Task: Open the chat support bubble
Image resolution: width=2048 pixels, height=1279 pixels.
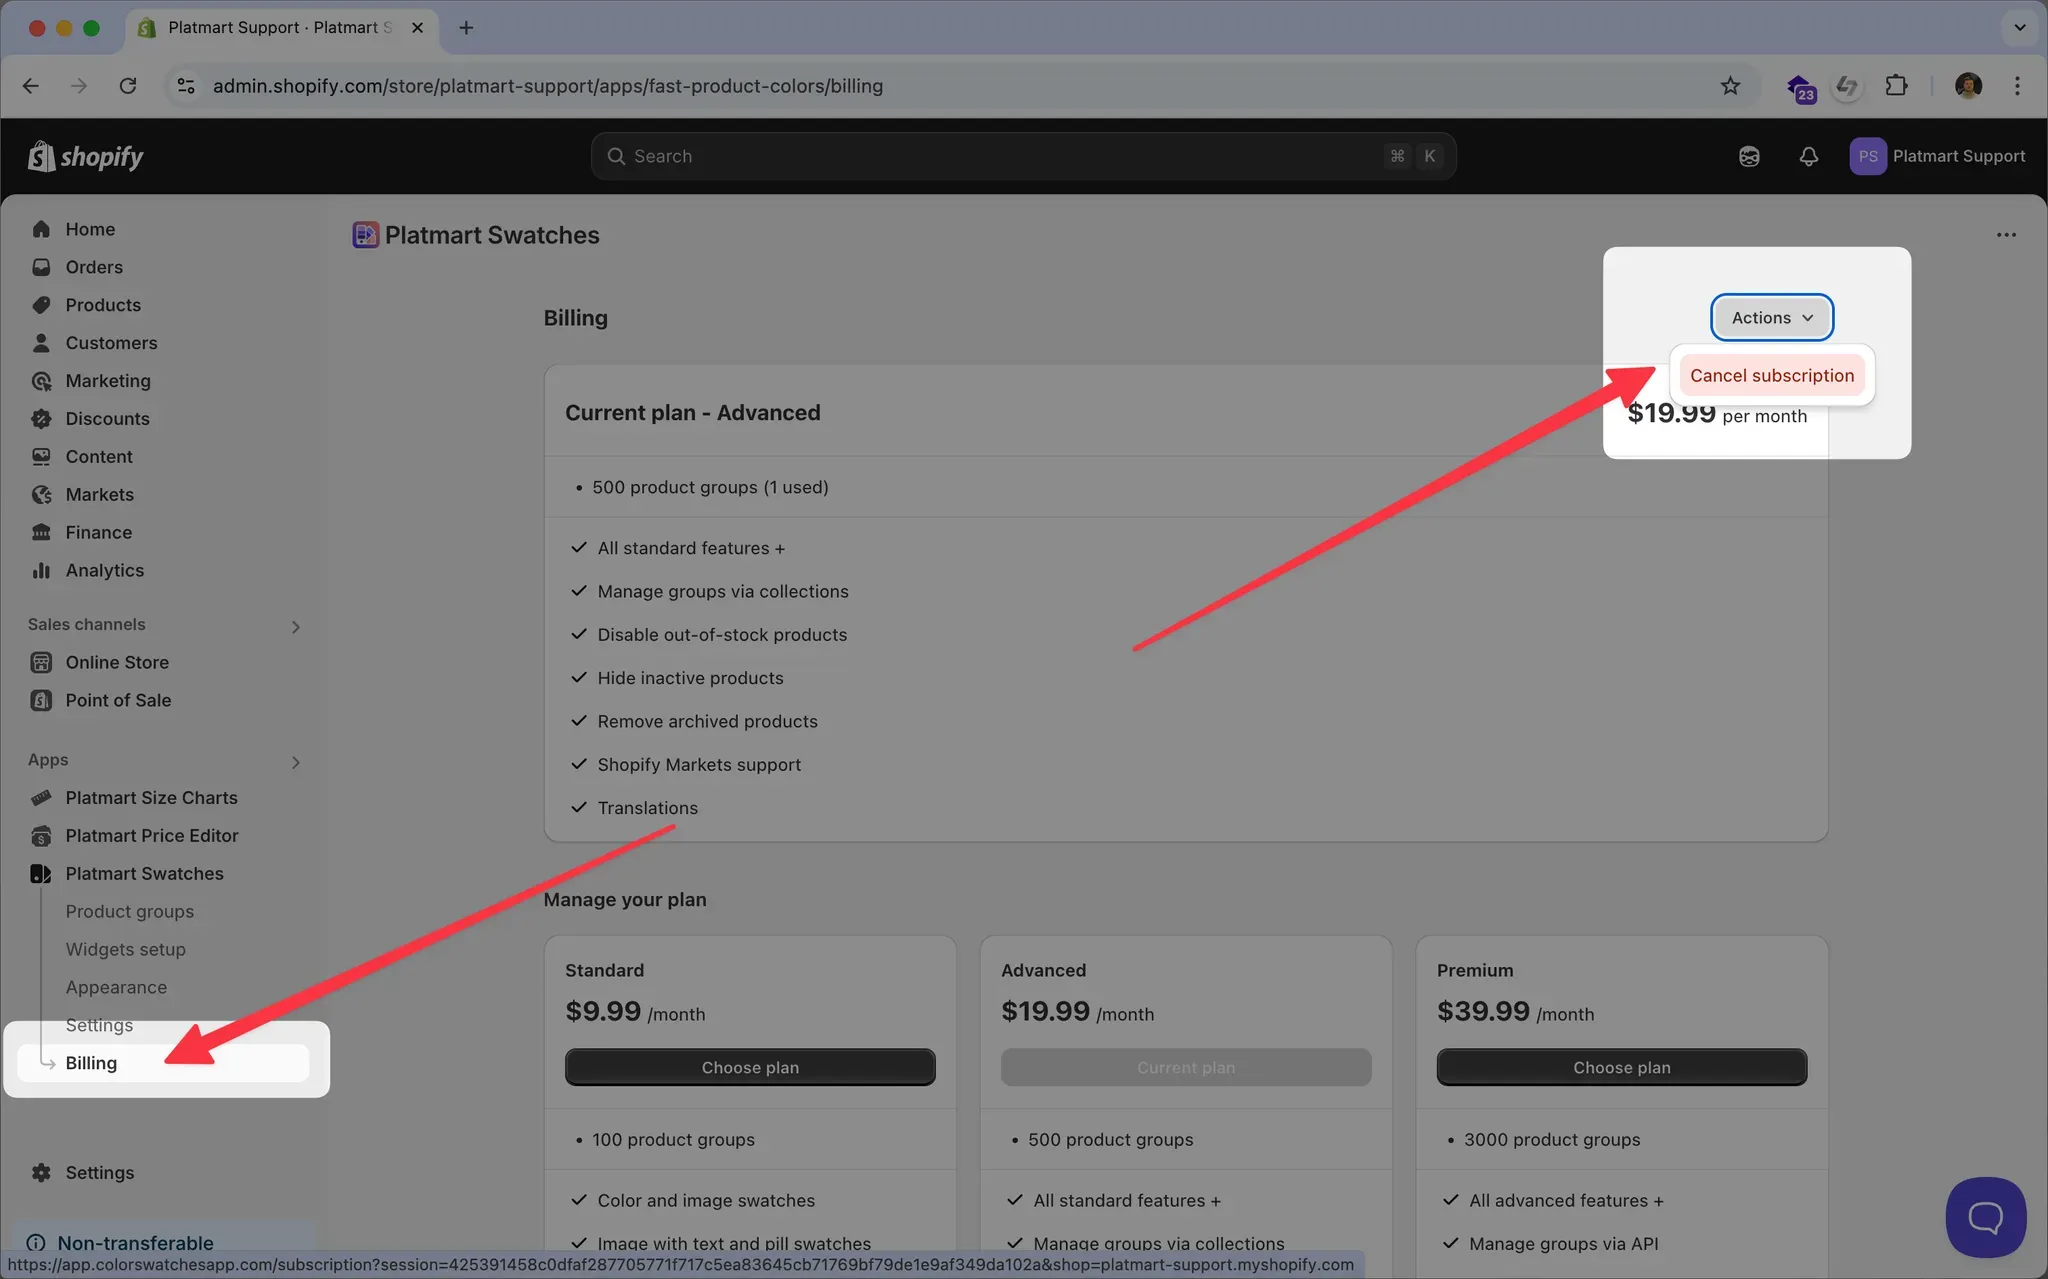Action: pos(1985,1217)
